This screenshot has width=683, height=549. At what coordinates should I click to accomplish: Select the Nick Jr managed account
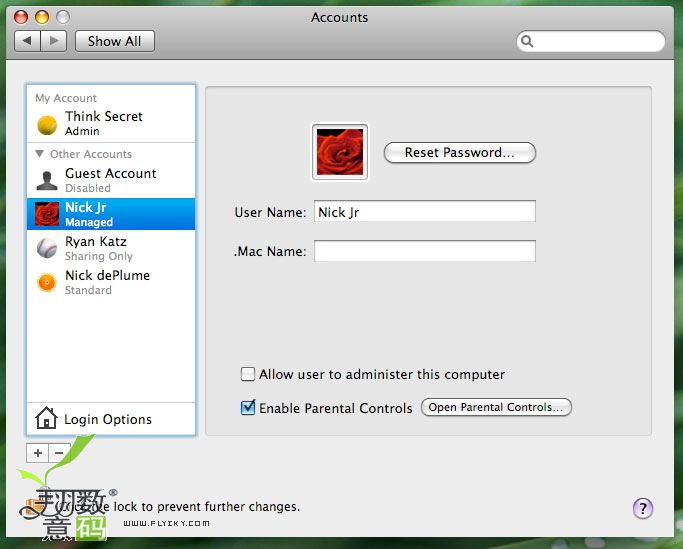(x=111, y=214)
